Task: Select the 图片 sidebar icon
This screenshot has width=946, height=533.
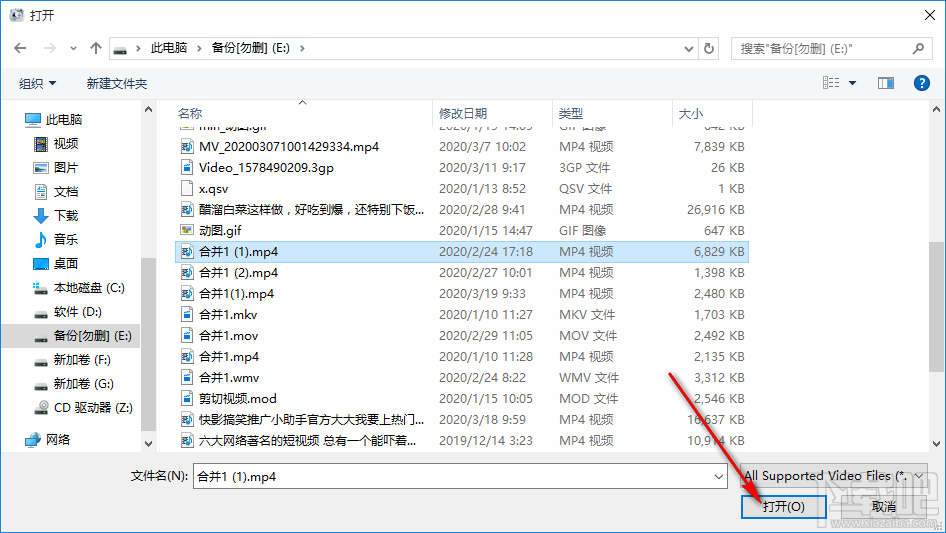Action: (x=41, y=168)
